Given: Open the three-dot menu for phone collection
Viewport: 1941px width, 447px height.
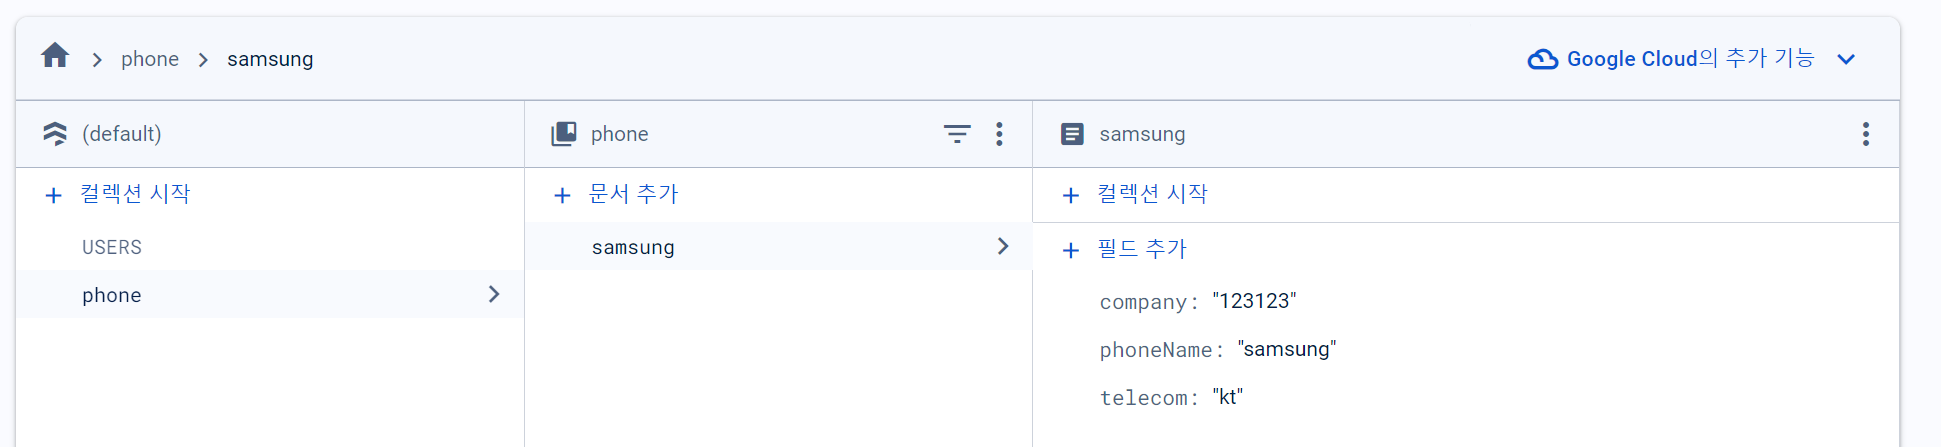Looking at the screenshot, I should tap(999, 134).
